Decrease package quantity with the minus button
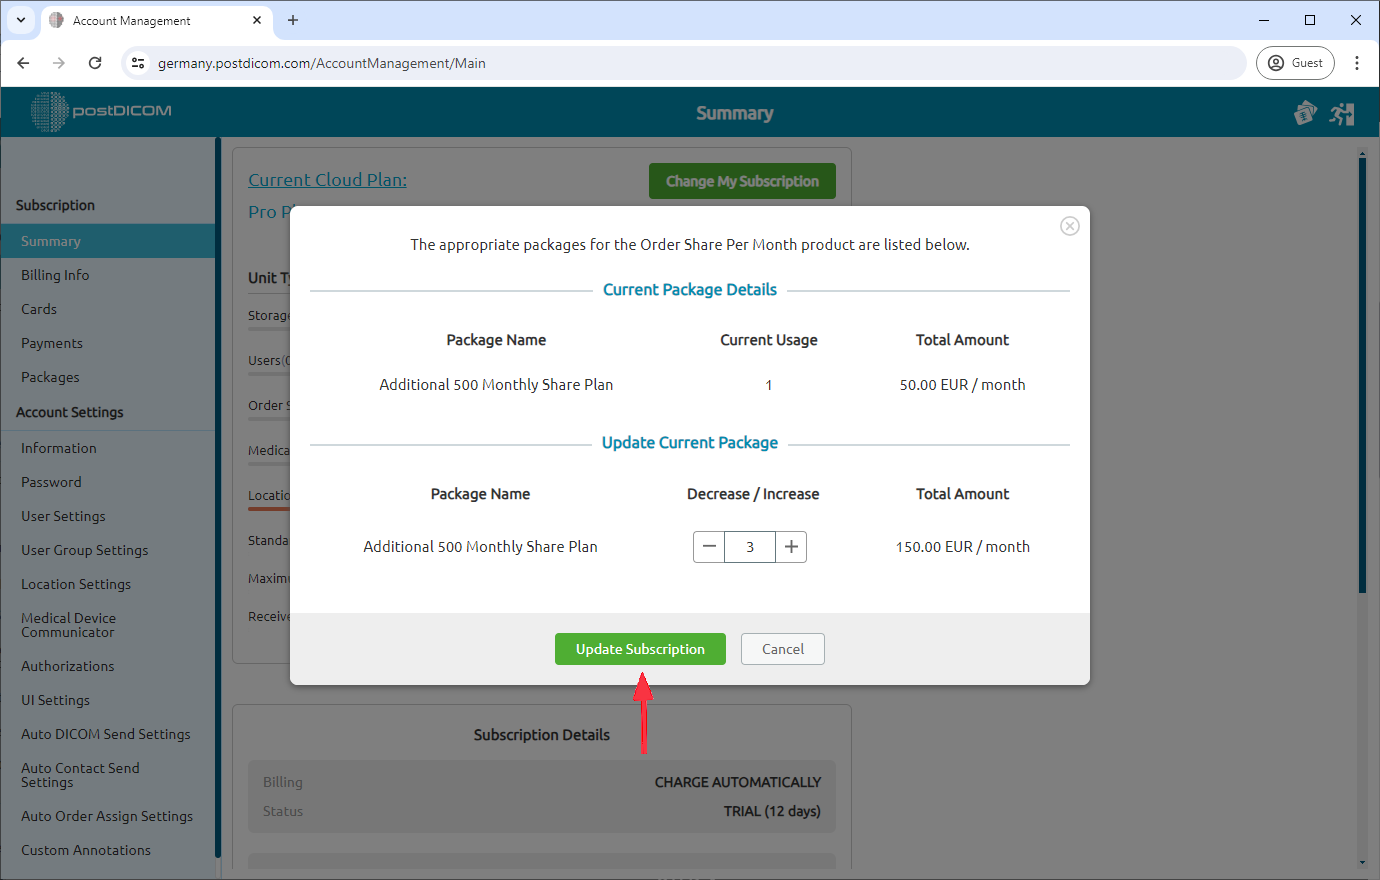Screen dimensions: 1380x880 (x=709, y=547)
